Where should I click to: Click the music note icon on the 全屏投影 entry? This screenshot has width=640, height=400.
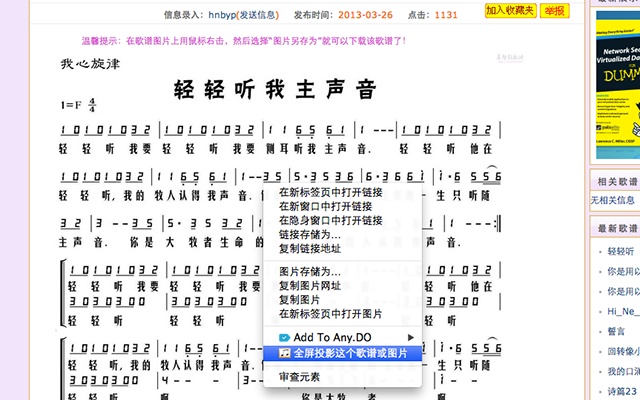(284, 353)
